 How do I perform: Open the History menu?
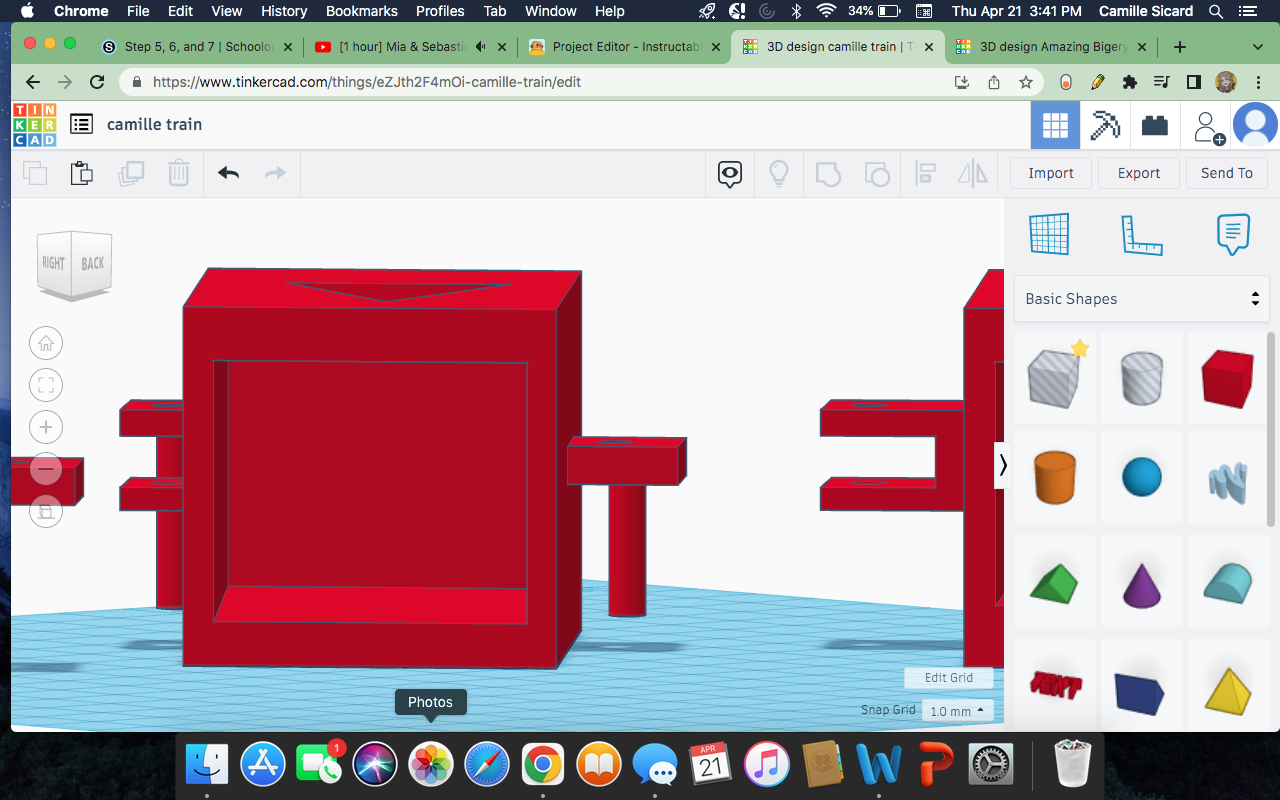284,11
